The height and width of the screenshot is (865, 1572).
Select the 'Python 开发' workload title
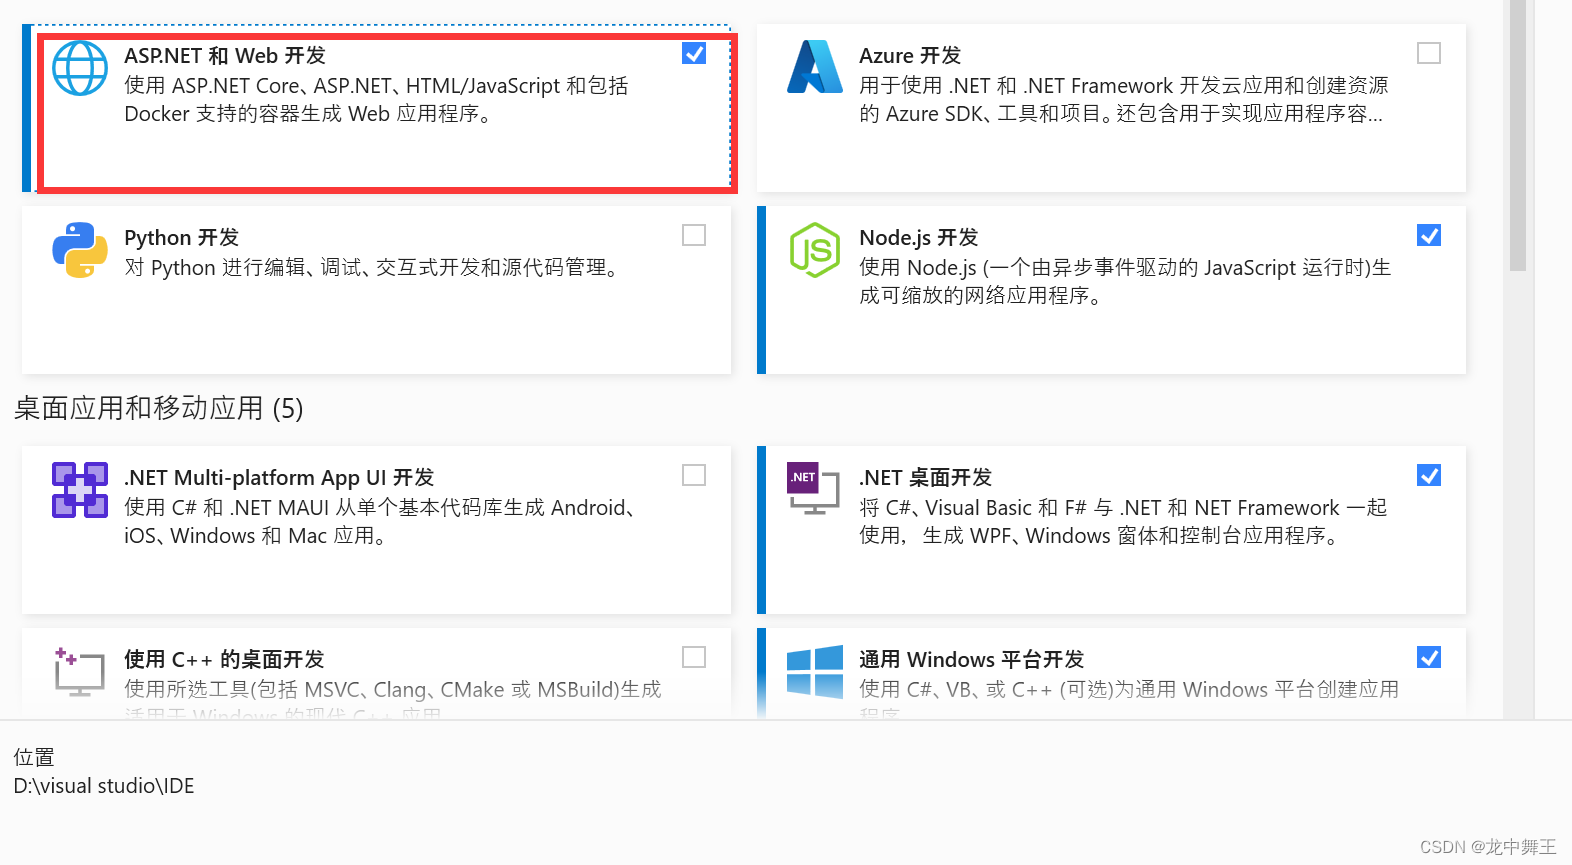coord(182,238)
